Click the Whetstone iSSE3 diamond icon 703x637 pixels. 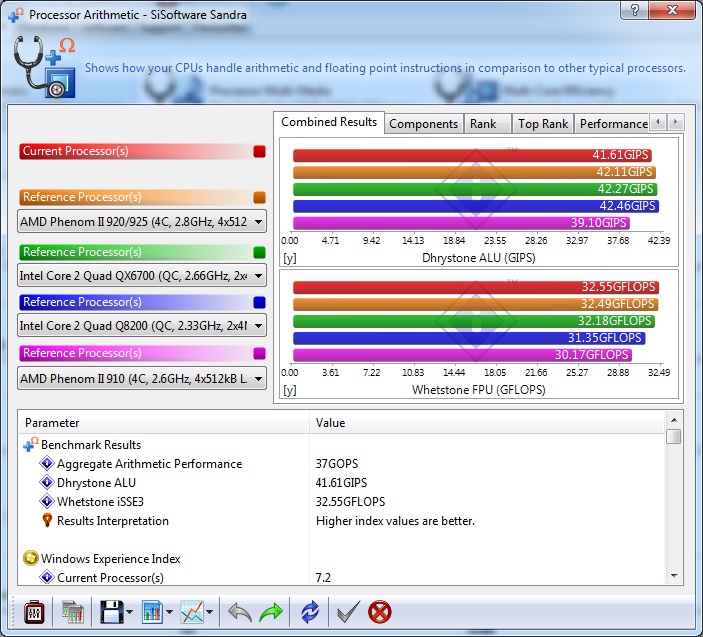tap(47, 501)
